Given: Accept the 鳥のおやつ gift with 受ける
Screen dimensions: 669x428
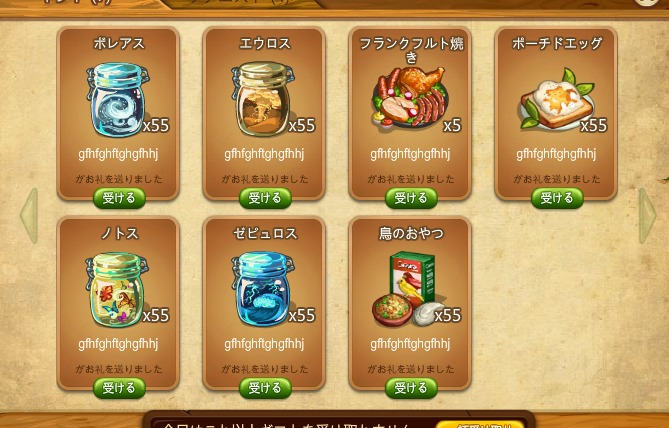Looking at the screenshot, I should pos(411,388).
